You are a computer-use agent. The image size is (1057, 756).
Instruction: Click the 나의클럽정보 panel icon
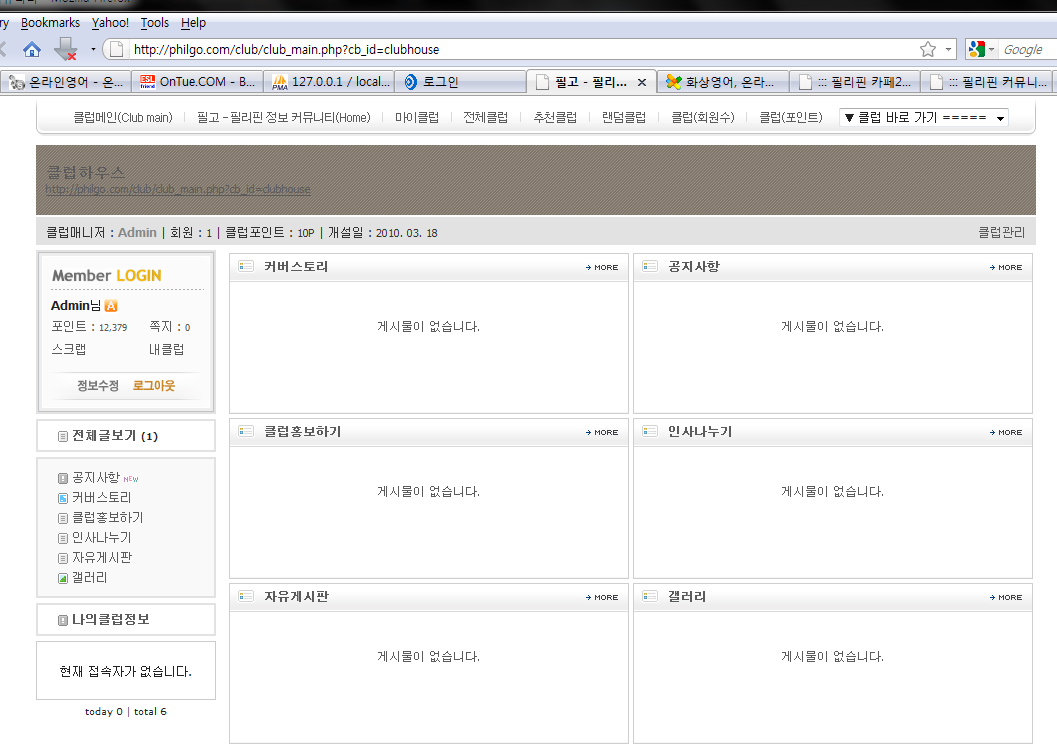coord(63,620)
